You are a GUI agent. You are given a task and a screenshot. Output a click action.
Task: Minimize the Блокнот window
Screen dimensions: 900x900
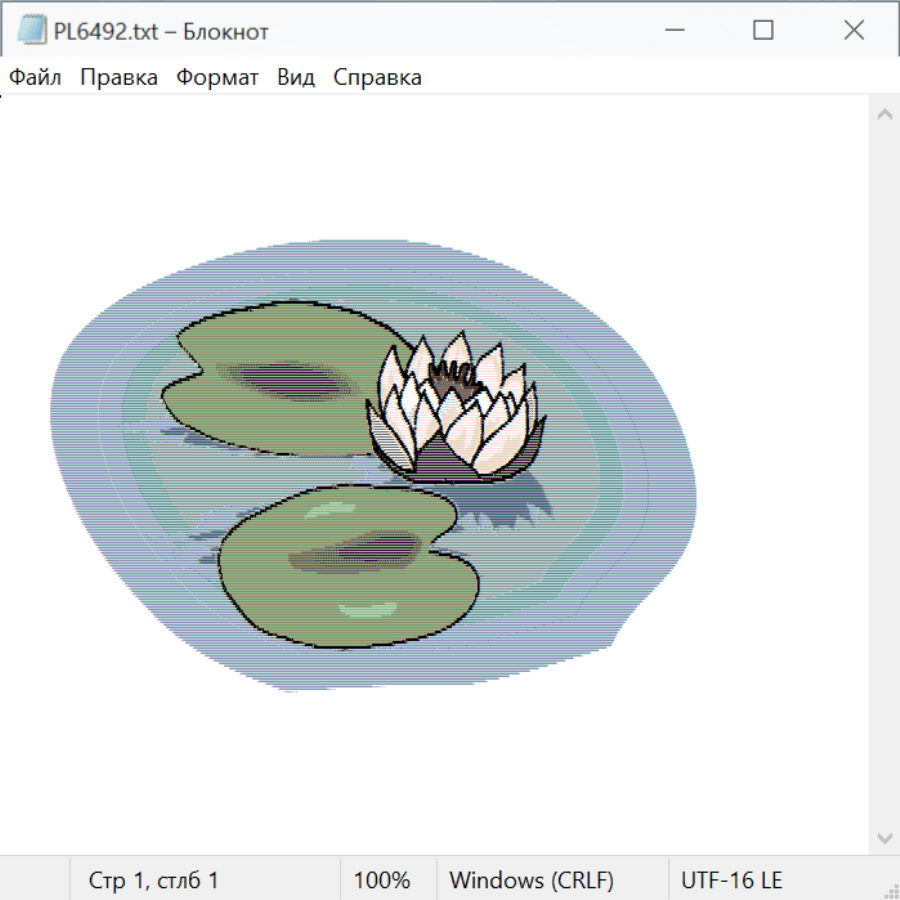[674, 31]
